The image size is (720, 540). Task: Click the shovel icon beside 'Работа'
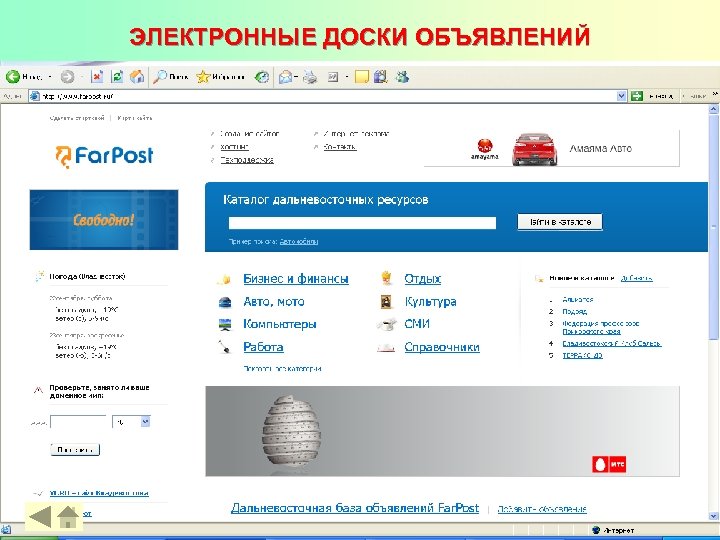225,347
